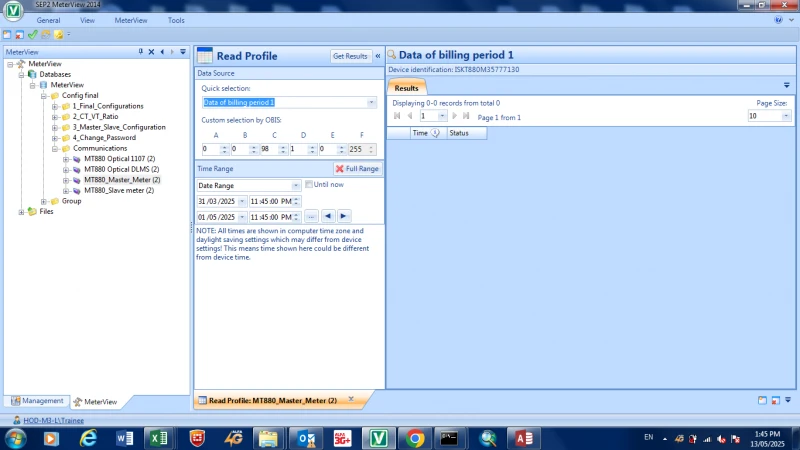This screenshot has width=800, height=450.
Task: Click the Status column header
Action: pyautogui.click(x=467, y=133)
